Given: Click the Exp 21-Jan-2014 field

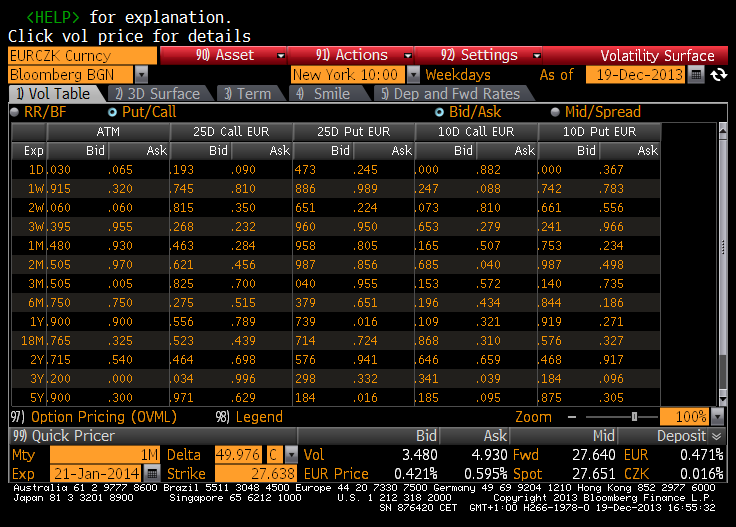Looking at the screenshot, I should point(96,474).
